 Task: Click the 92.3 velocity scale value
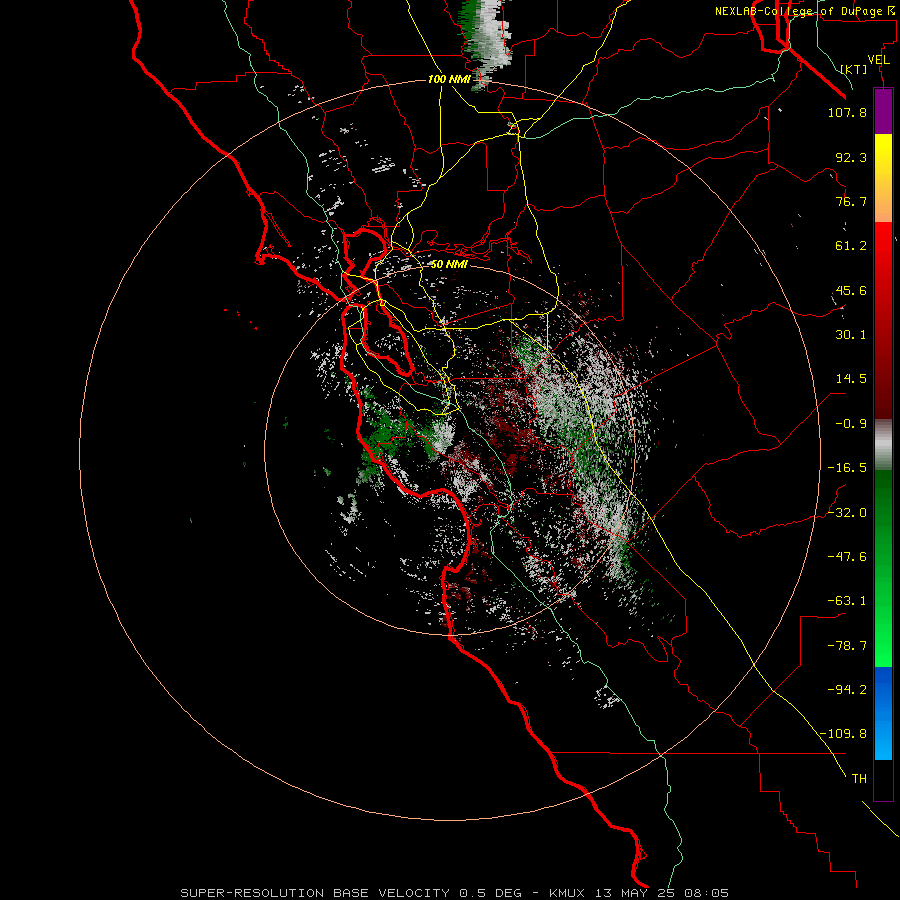point(851,157)
